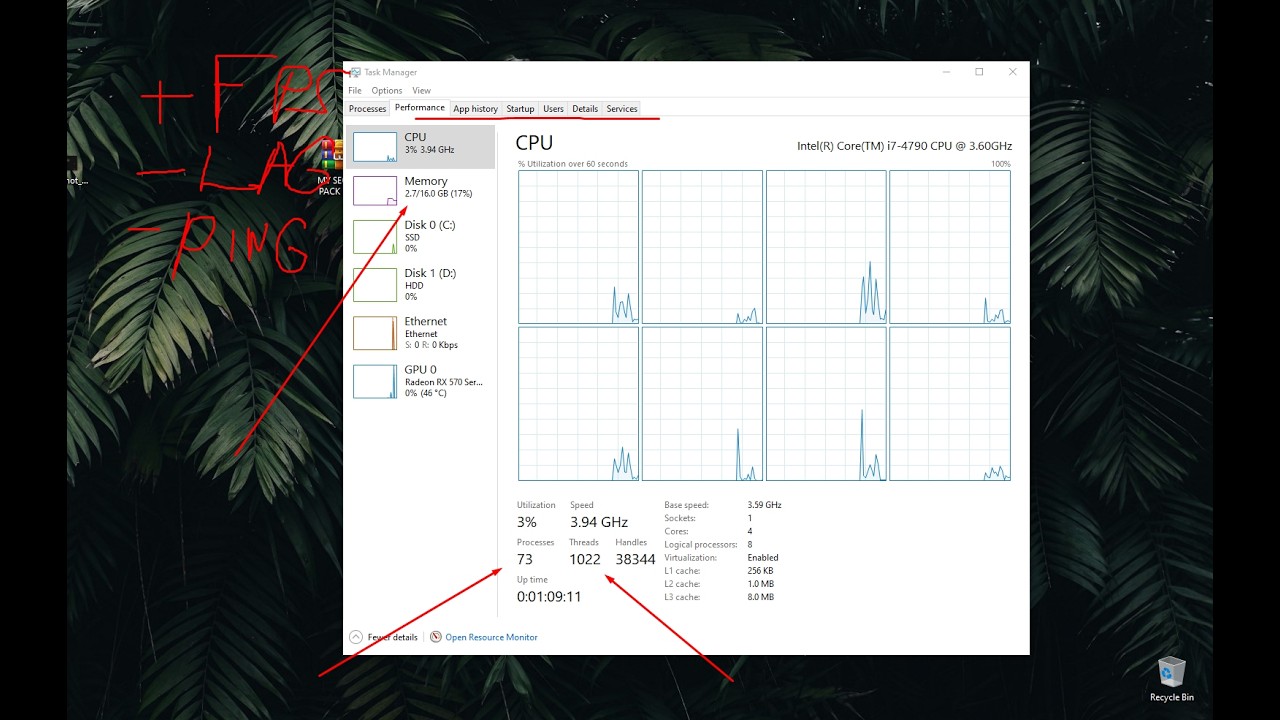Switch to the Users tab
This screenshot has width=1280, height=720.
tap(553, 109)
